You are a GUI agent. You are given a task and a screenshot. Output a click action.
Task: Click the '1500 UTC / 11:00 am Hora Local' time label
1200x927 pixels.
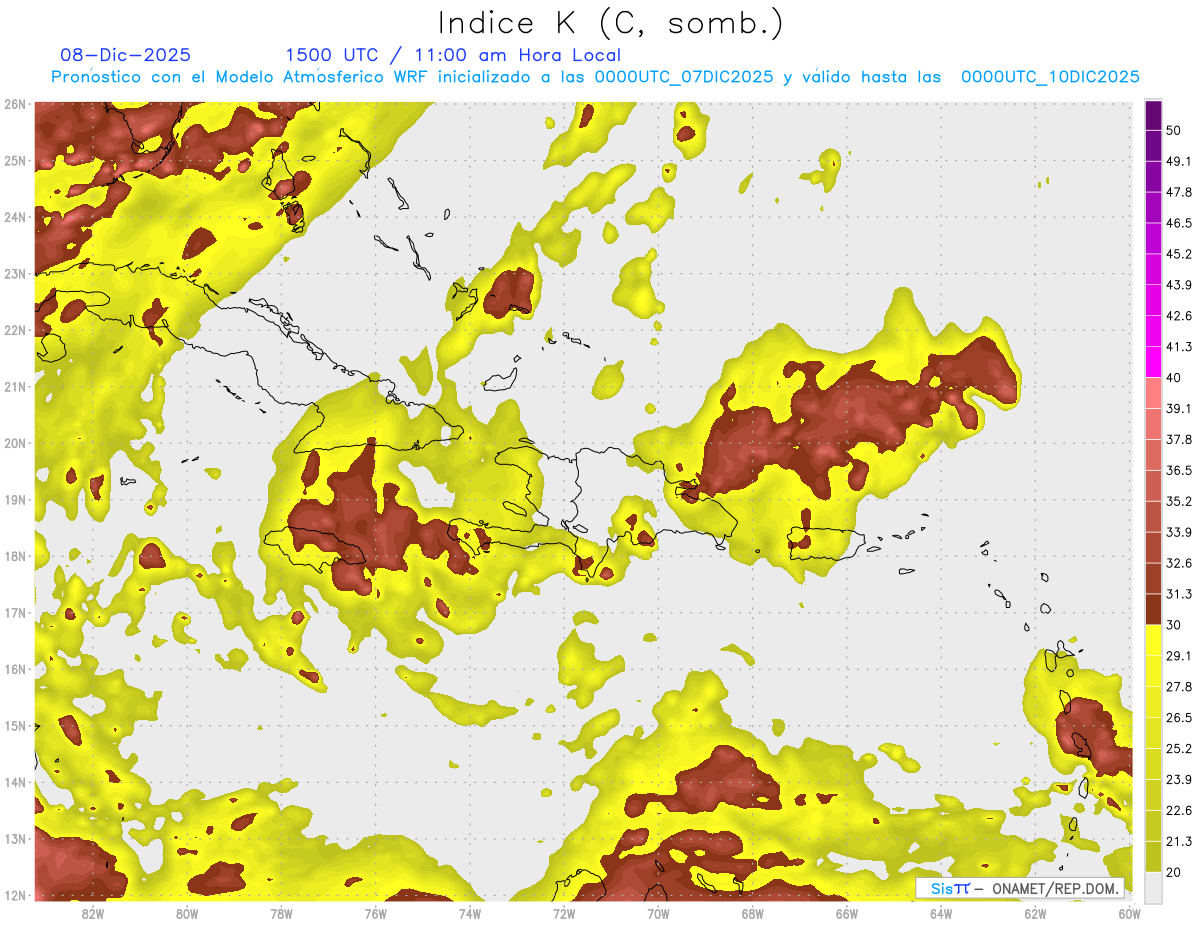point(453,55)
